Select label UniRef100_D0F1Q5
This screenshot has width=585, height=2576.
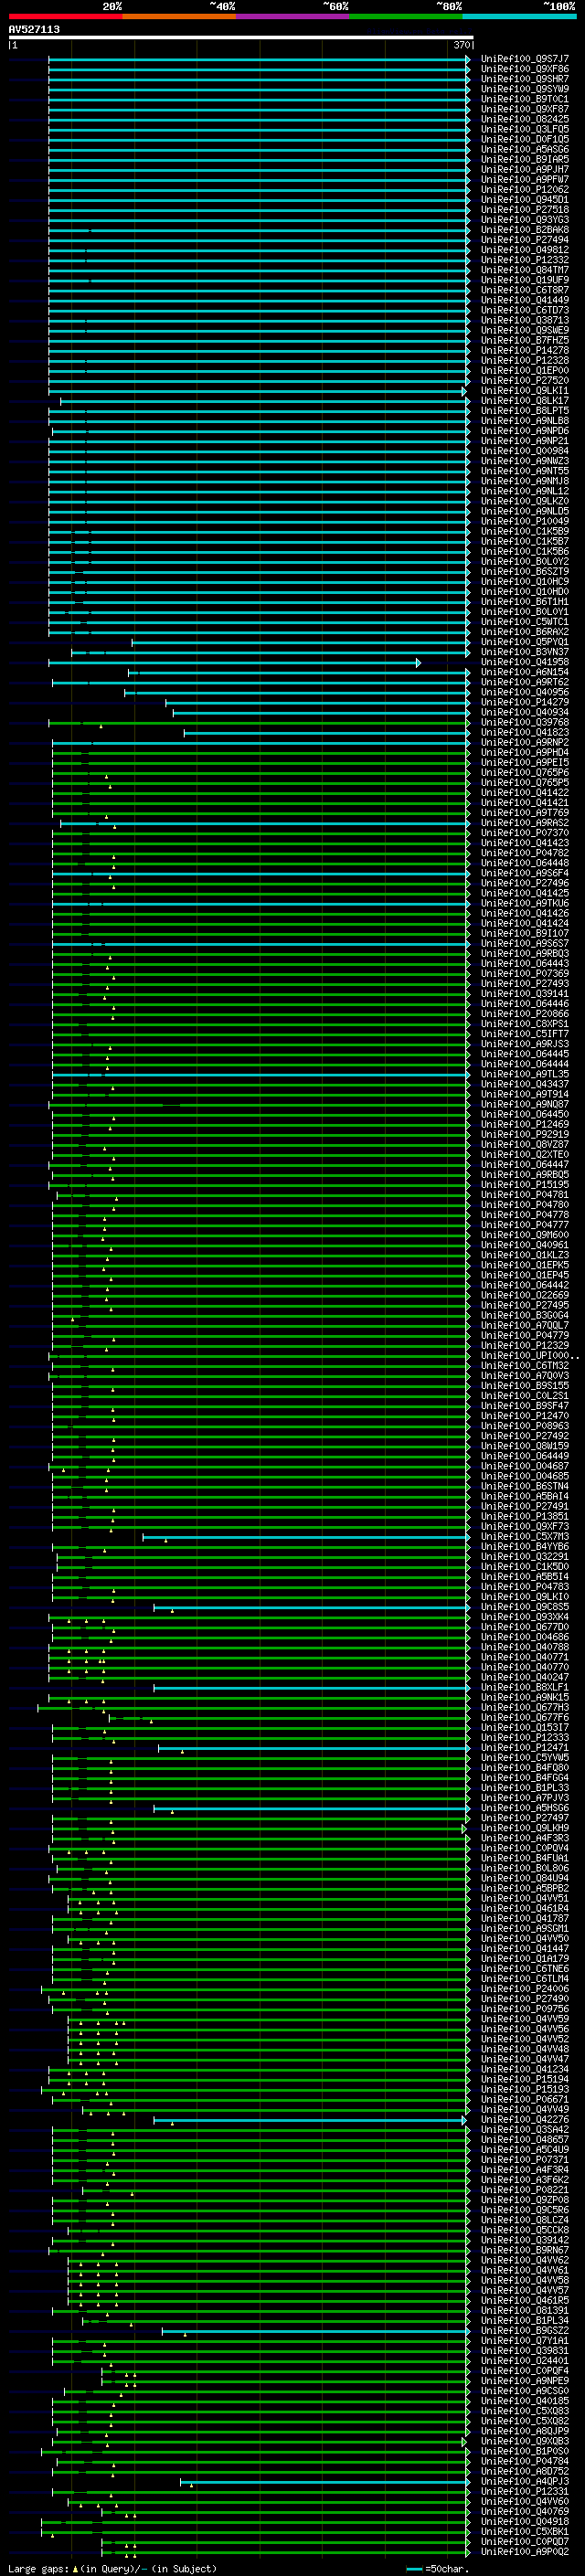pos(525,139)
